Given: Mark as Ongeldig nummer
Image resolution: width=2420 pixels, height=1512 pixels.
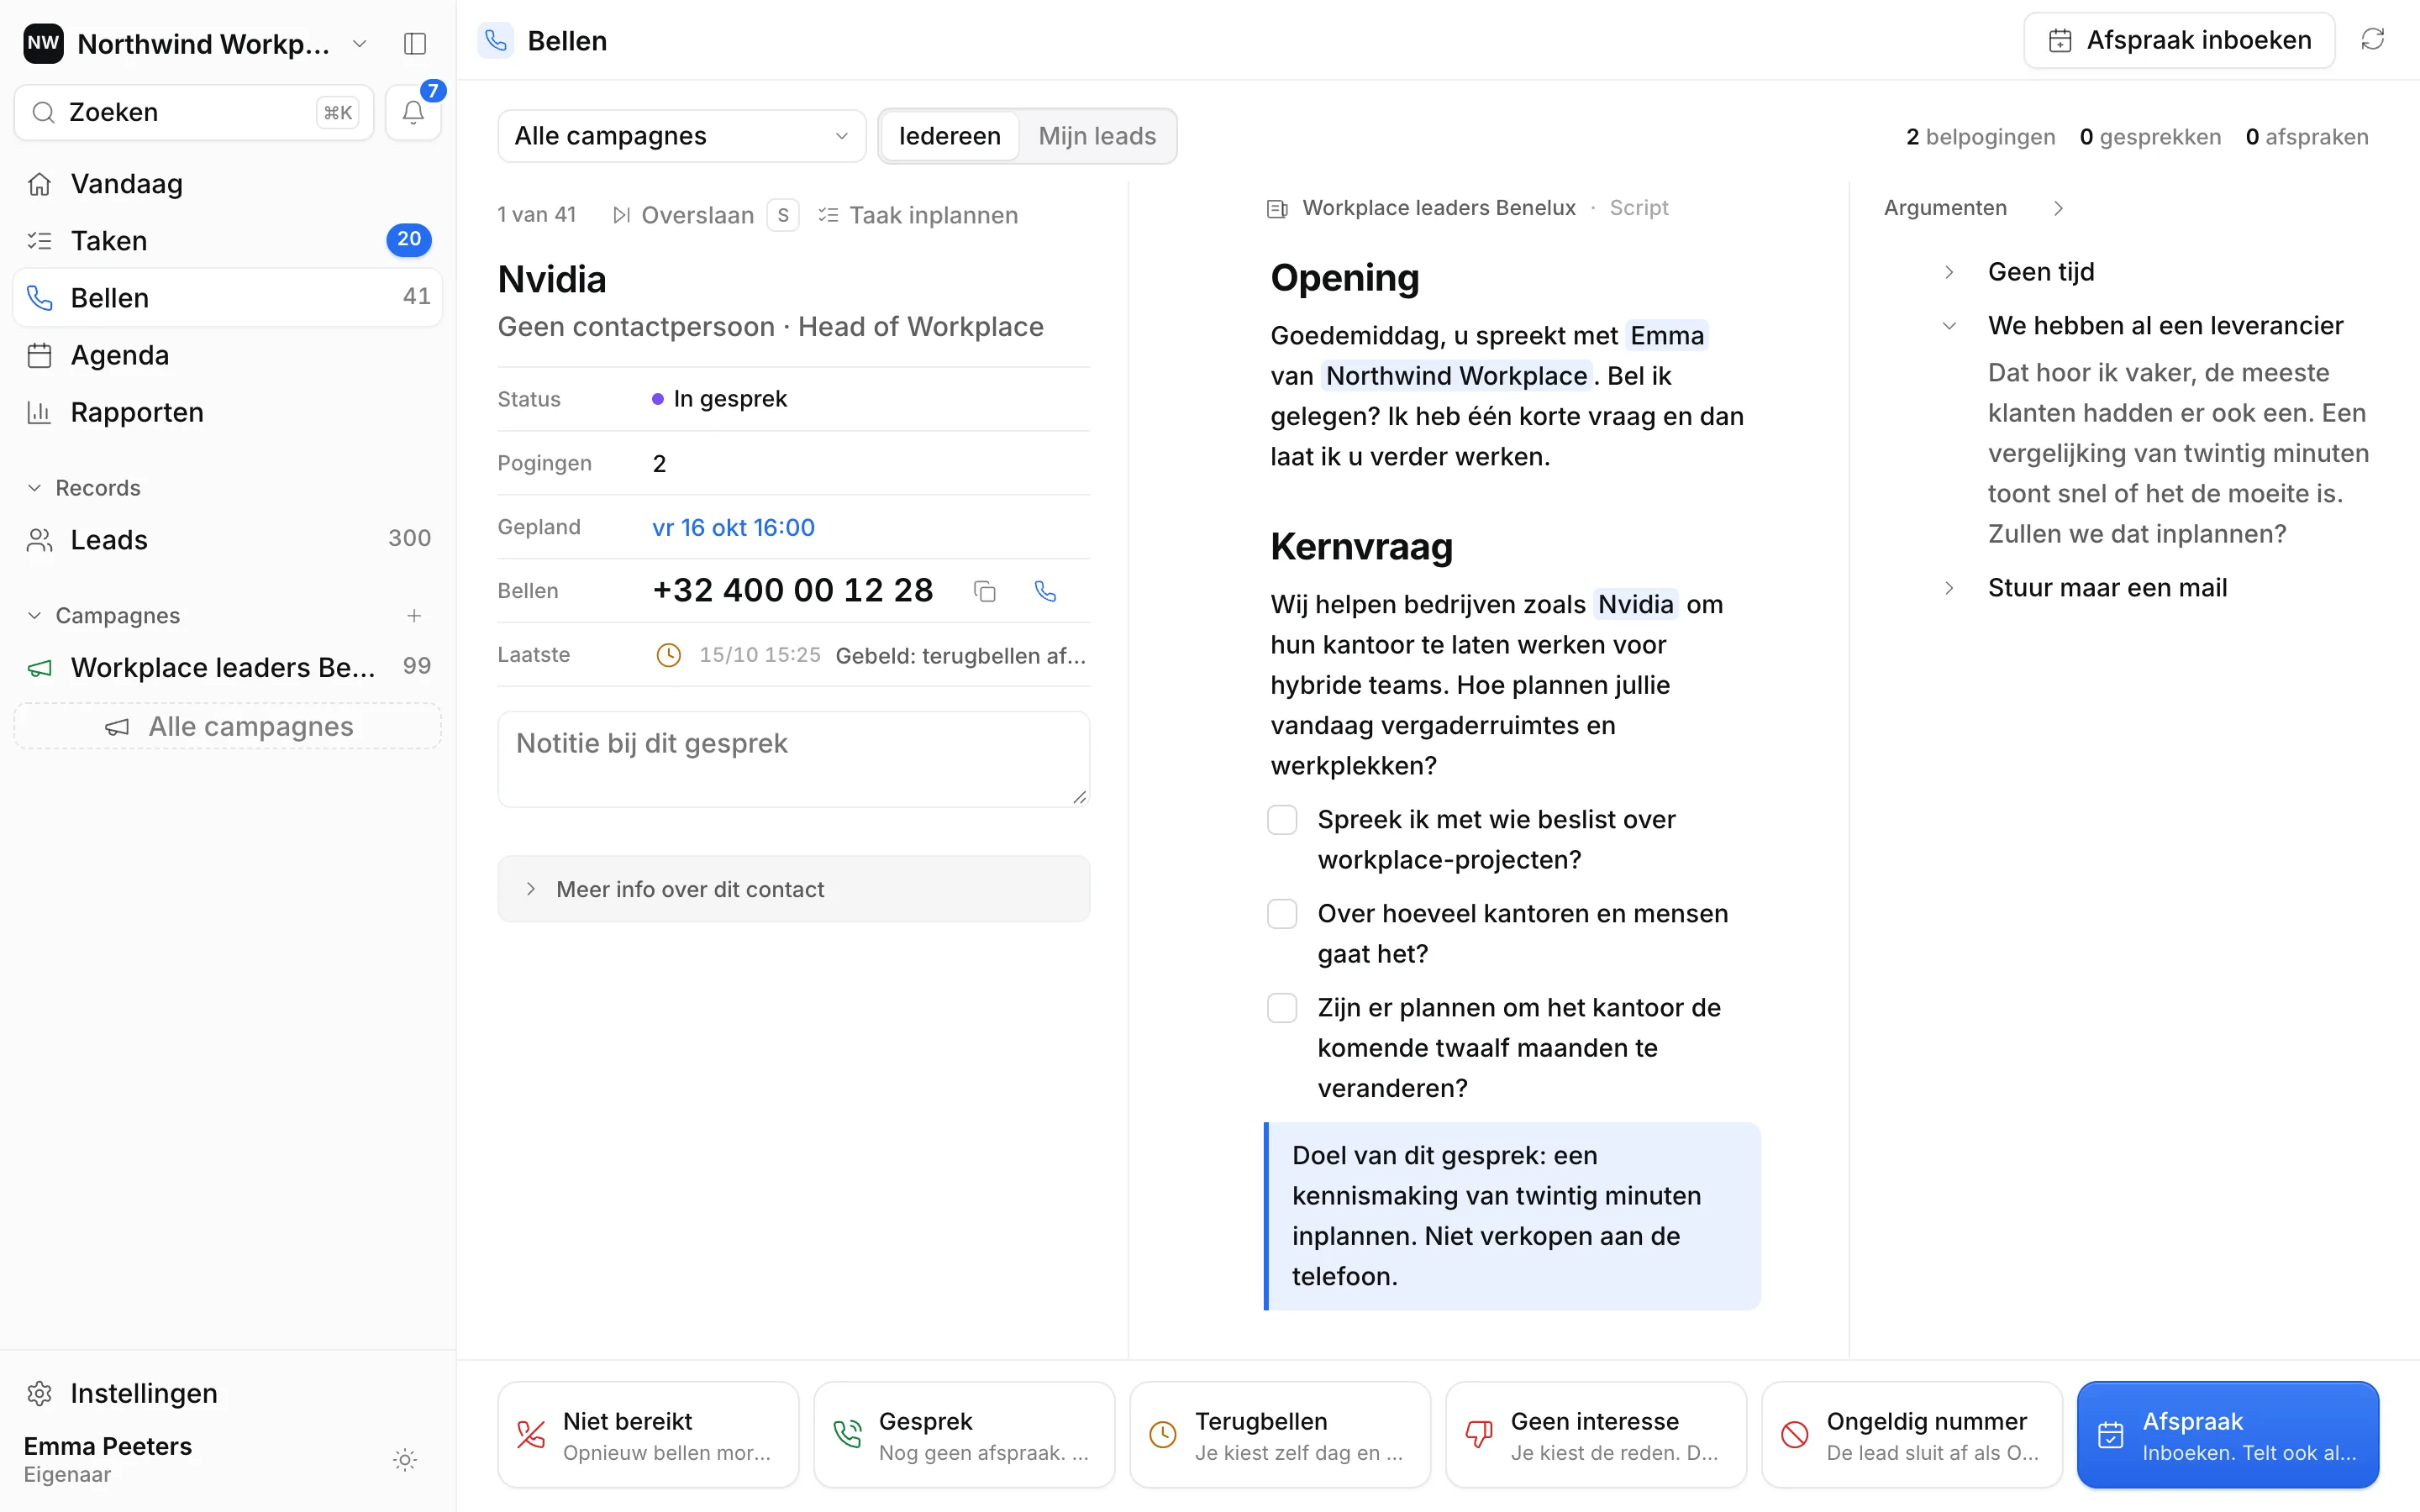Looking at the screenshot, I should coord(1912,1435).
